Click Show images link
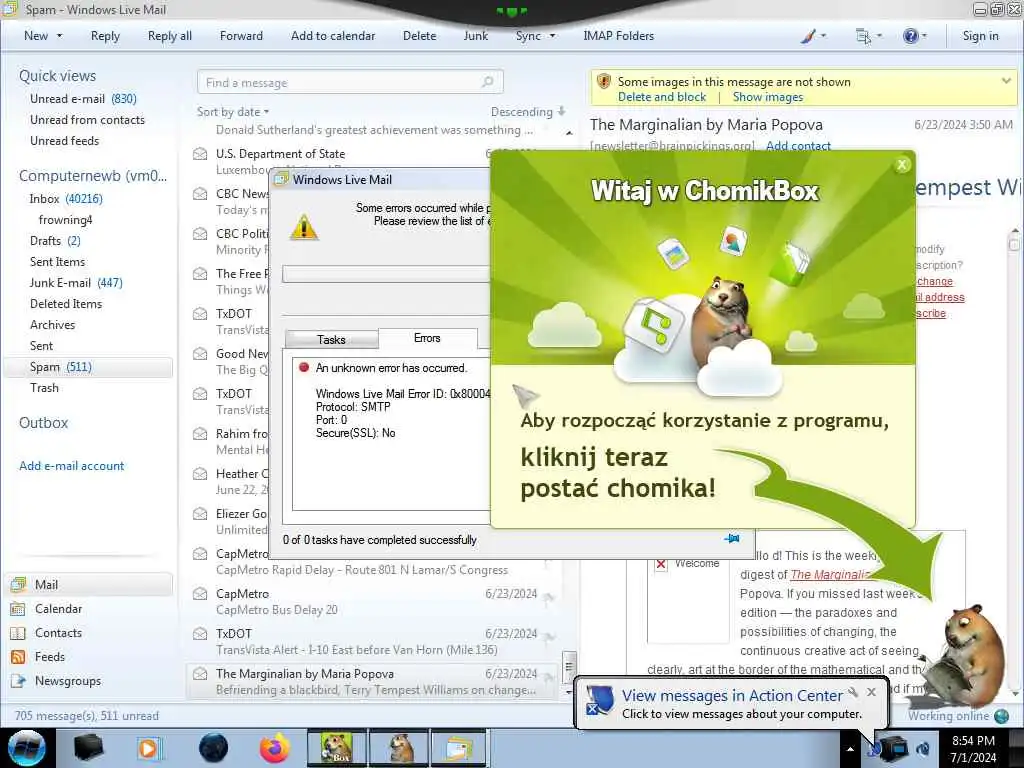The width and height of the screenshot is (1024, 768). coord(767,97)
